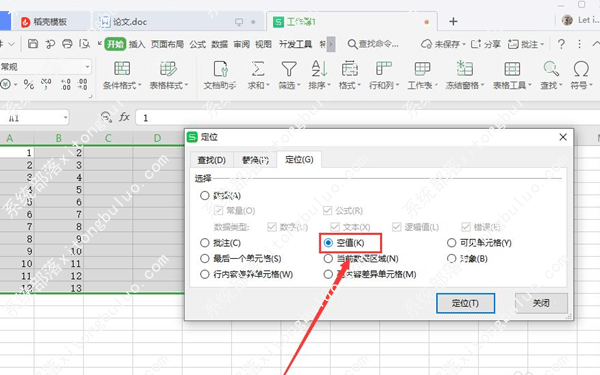Click the Rows and Columns (行和列) icon
The width and height of the screenshot is (600, 375).
383,69
